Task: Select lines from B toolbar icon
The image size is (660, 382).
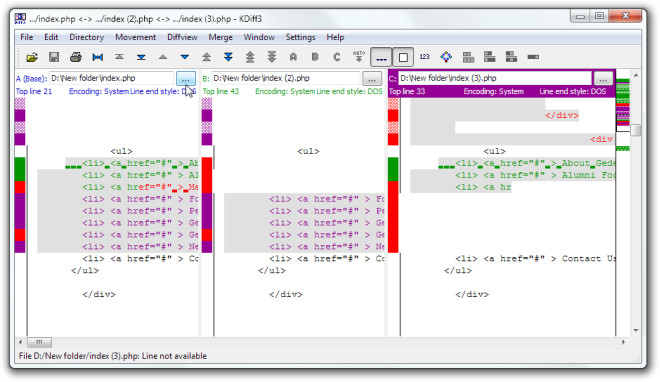Action: coord(315,57)
